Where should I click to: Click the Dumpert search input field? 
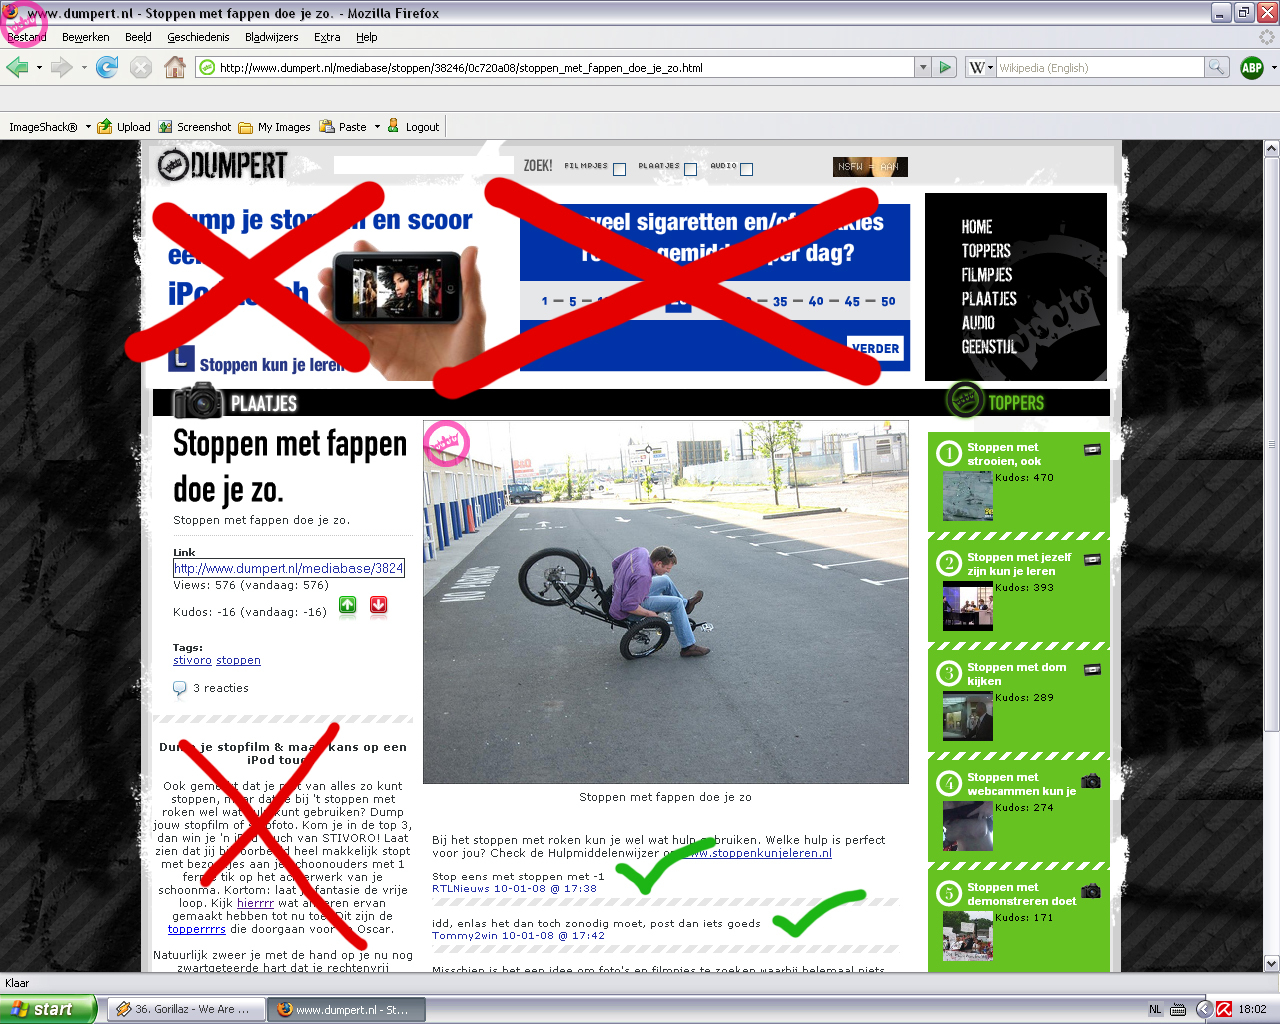click(x=424, y=165)
